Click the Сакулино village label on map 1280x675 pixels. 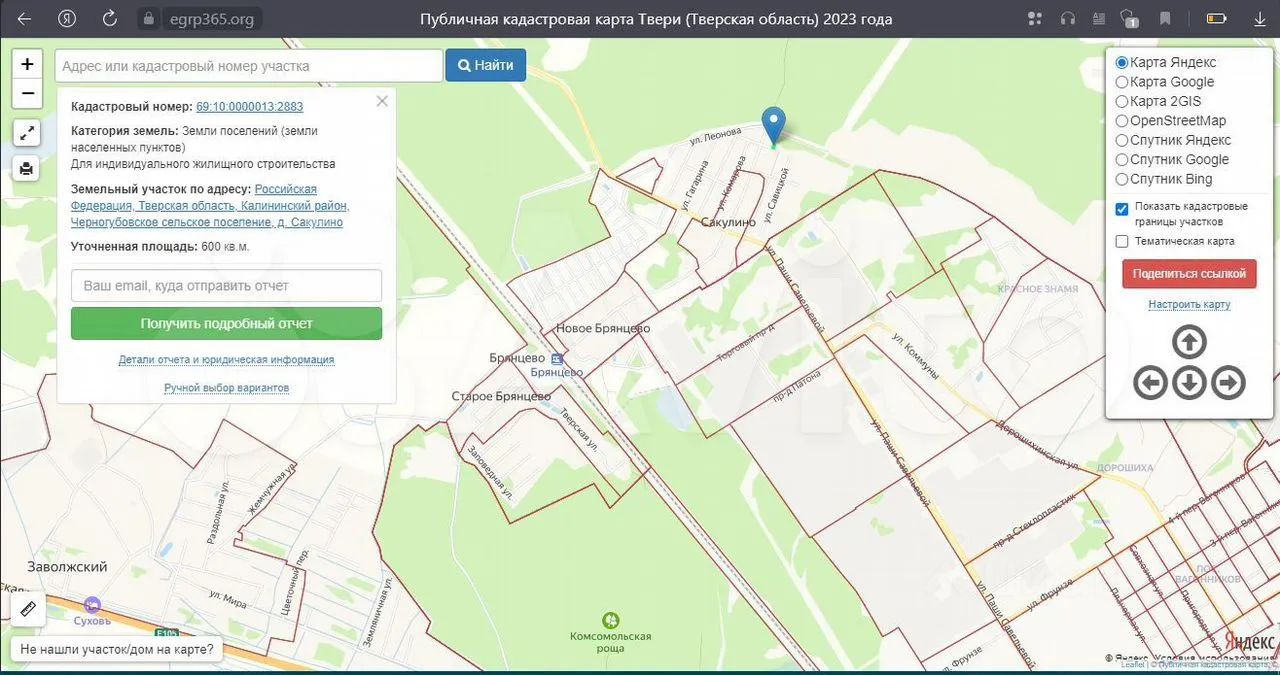(727, 223)
